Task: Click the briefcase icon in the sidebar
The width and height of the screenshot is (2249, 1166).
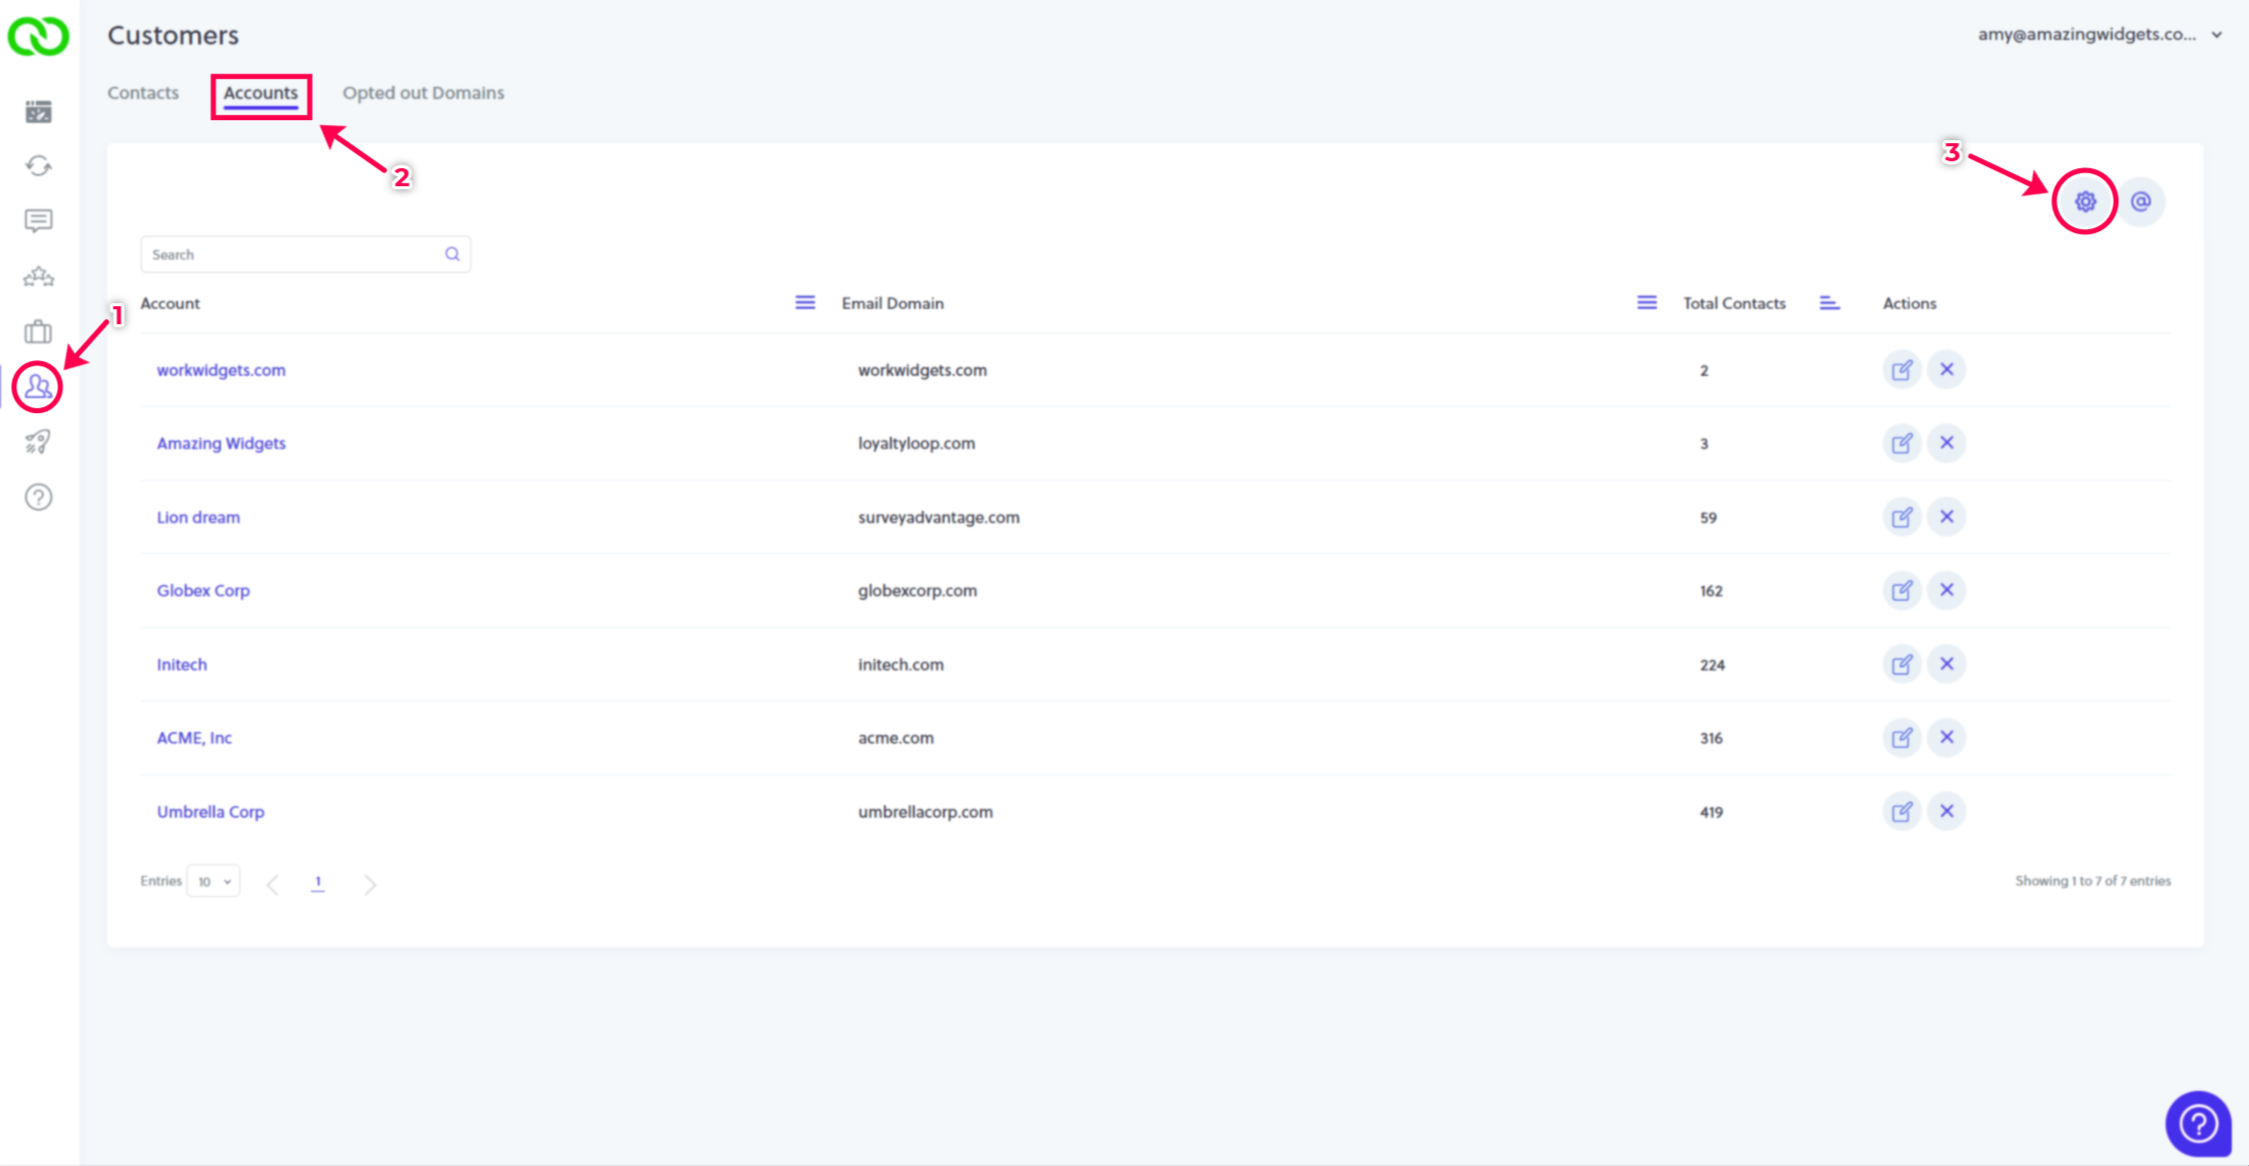Action: point(38,332)
